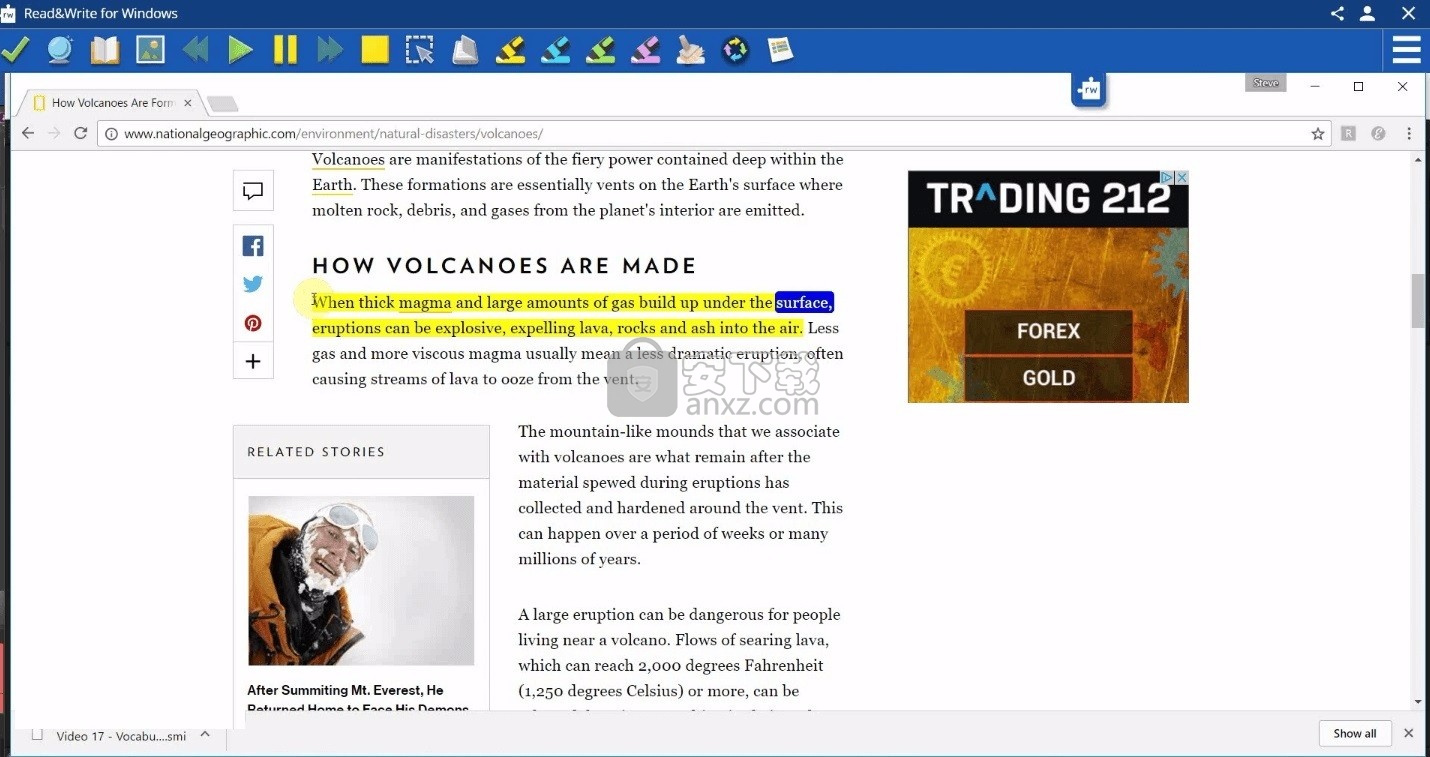The height and width of the screenshot is (757, 1430).
Task: Click the round E extension icon in Chrome
Action: click(1378, 133)
